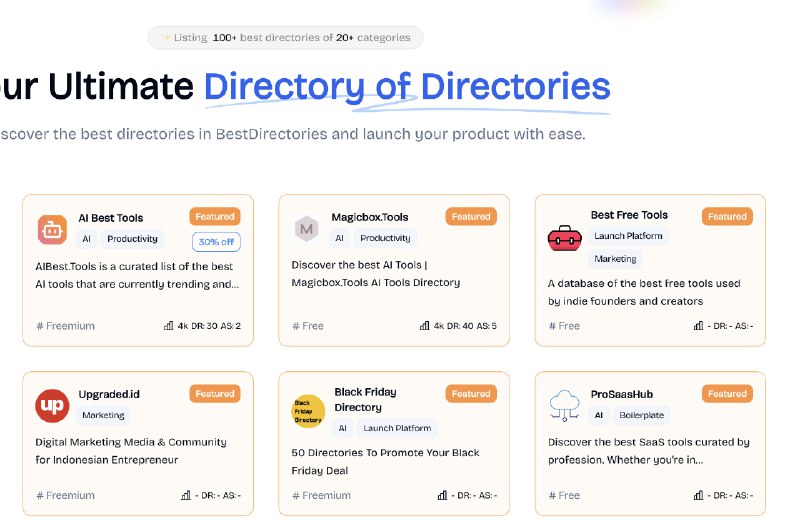Select the AI tag on ProSaasHub card
This screenshot has width=800, height=530.
click(598, 415)
